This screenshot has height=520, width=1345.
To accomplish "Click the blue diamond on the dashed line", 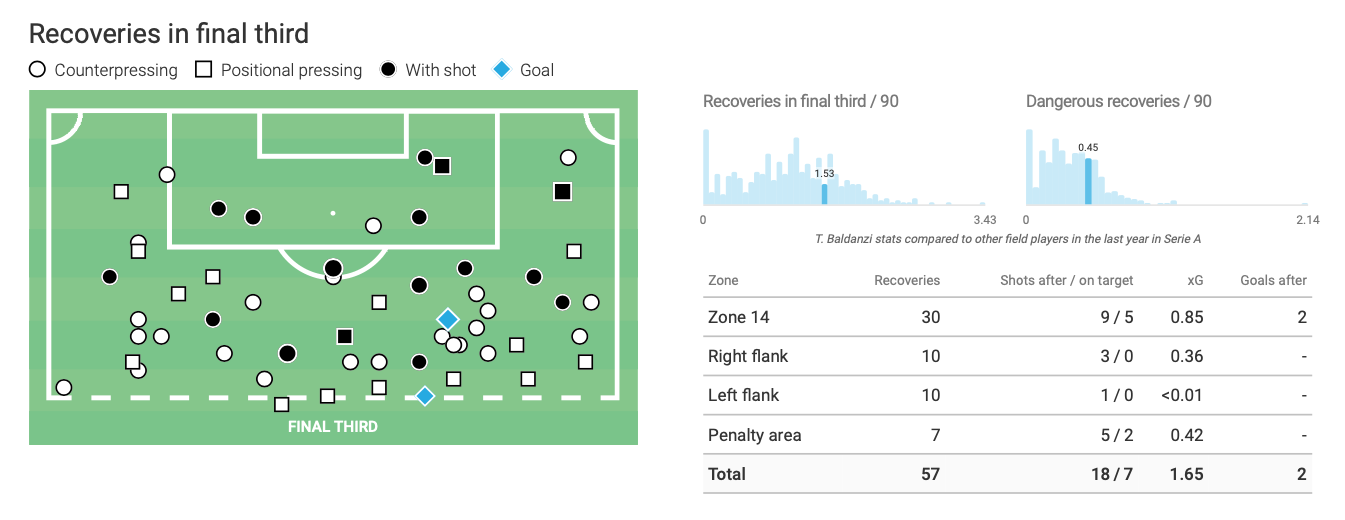I will point(425,396).
